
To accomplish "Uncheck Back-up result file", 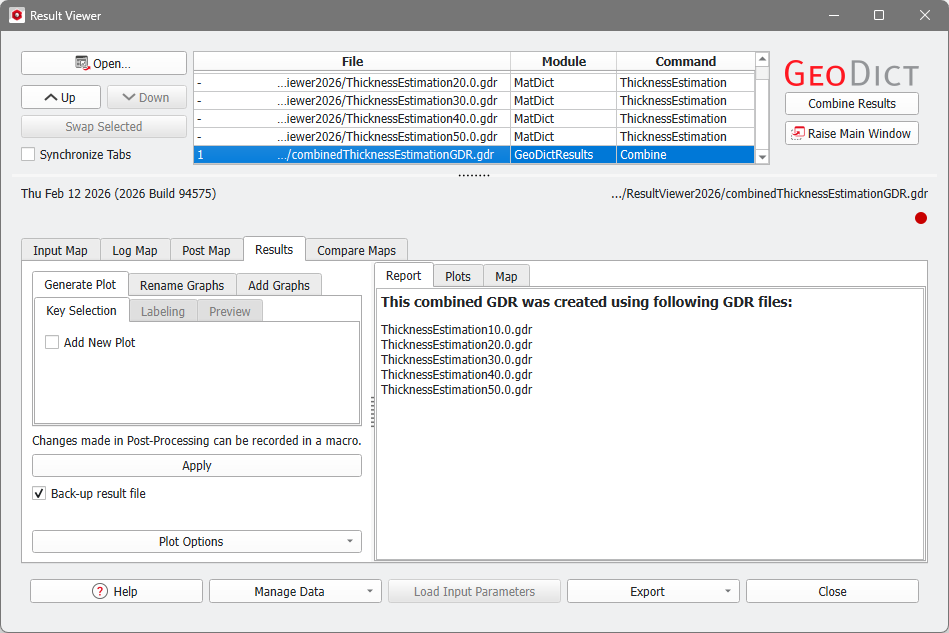I will pyautogui.click(x=38, y=493).
